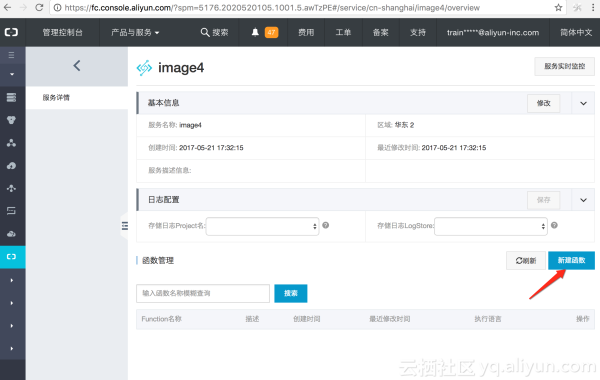The width and height of the screenshot is (600, 380).
Task: Expand the top sidebar down arrow group
Action: tap(11, 74)
